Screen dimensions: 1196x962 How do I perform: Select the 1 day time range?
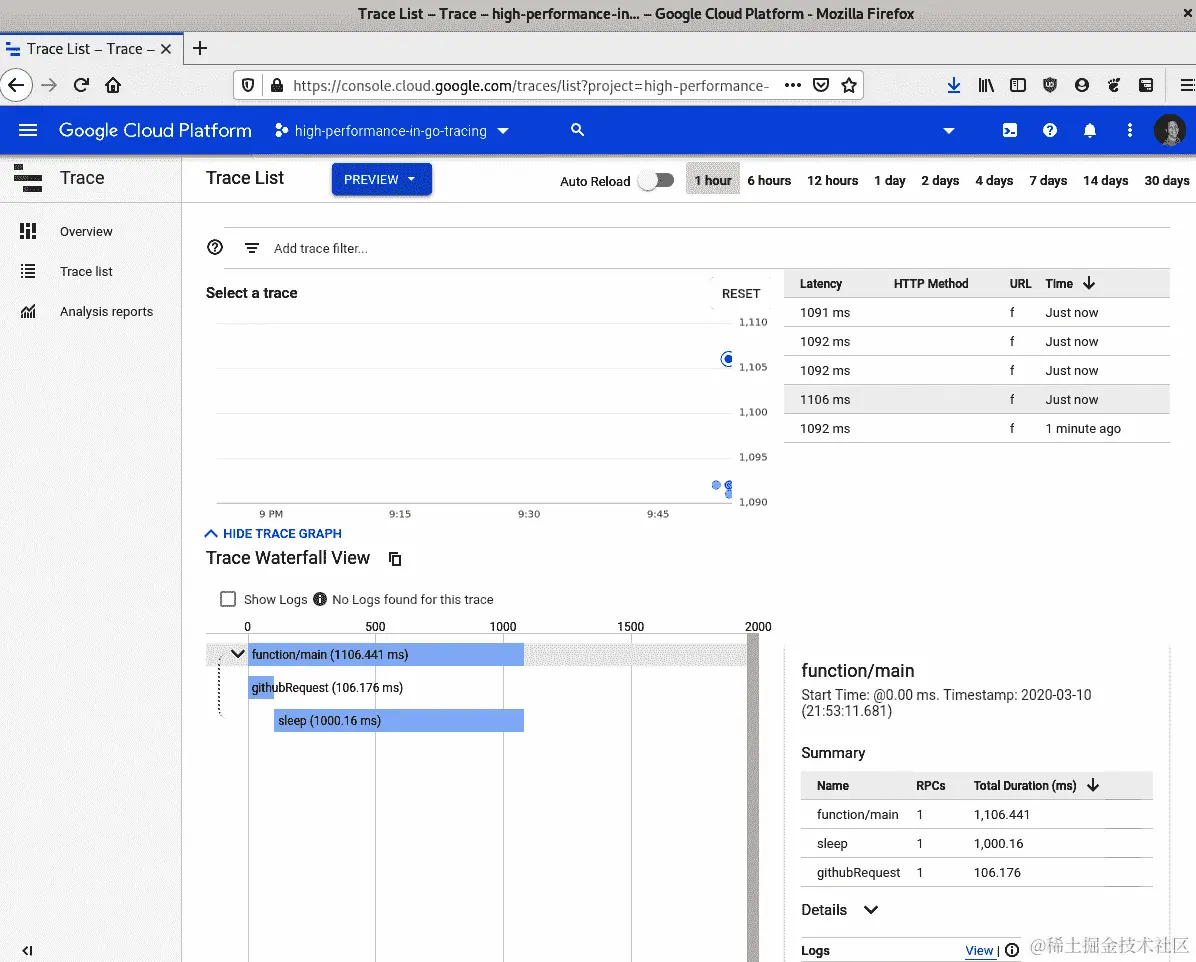(x=889, y=181)
